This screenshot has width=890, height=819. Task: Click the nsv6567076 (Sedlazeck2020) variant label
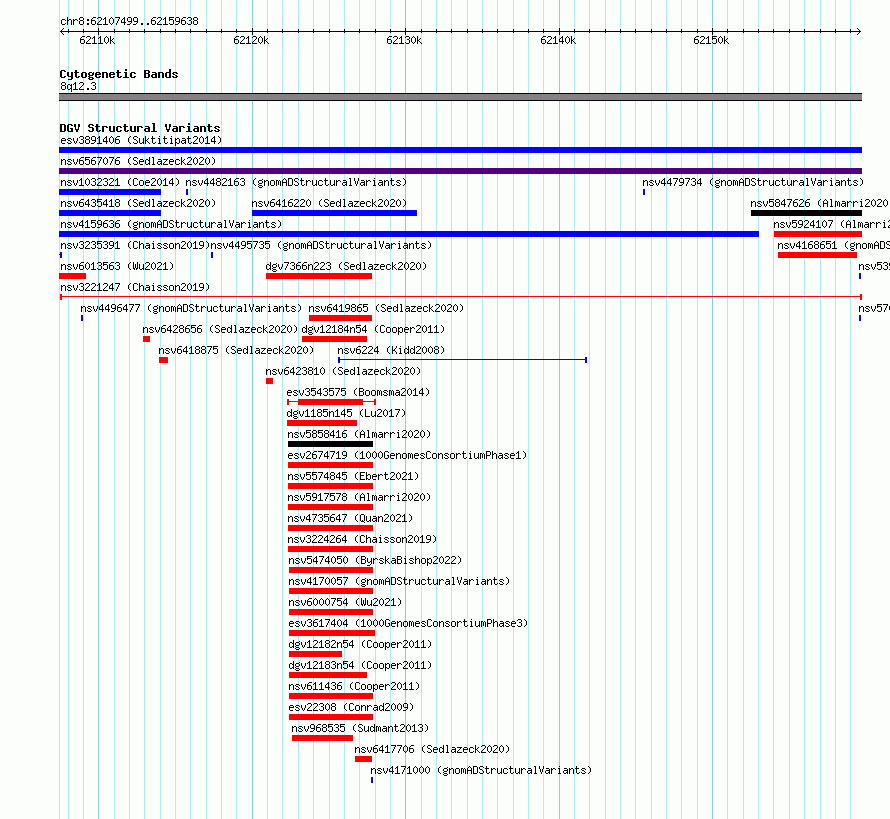(x=138, y=161)
